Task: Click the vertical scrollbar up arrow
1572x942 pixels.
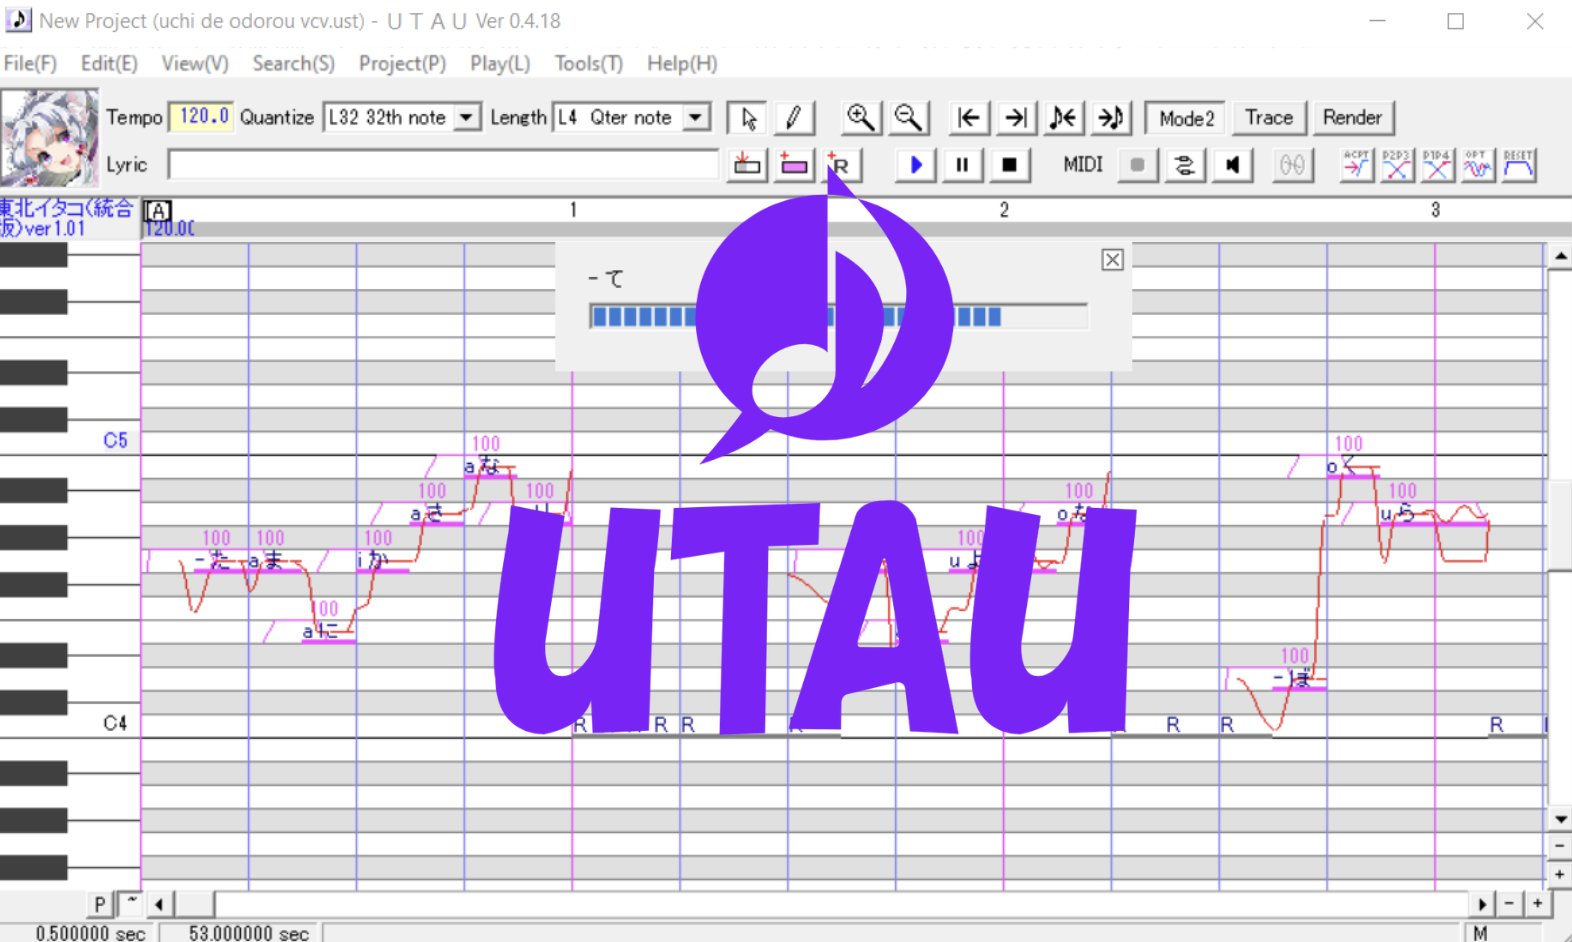Action: point(1560,257)
